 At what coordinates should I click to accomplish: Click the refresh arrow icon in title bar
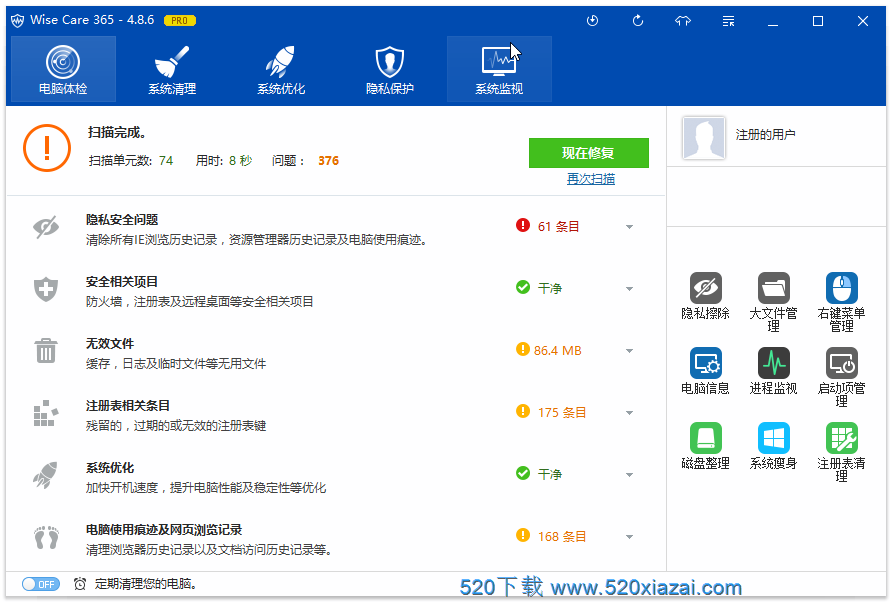(638, 21)
